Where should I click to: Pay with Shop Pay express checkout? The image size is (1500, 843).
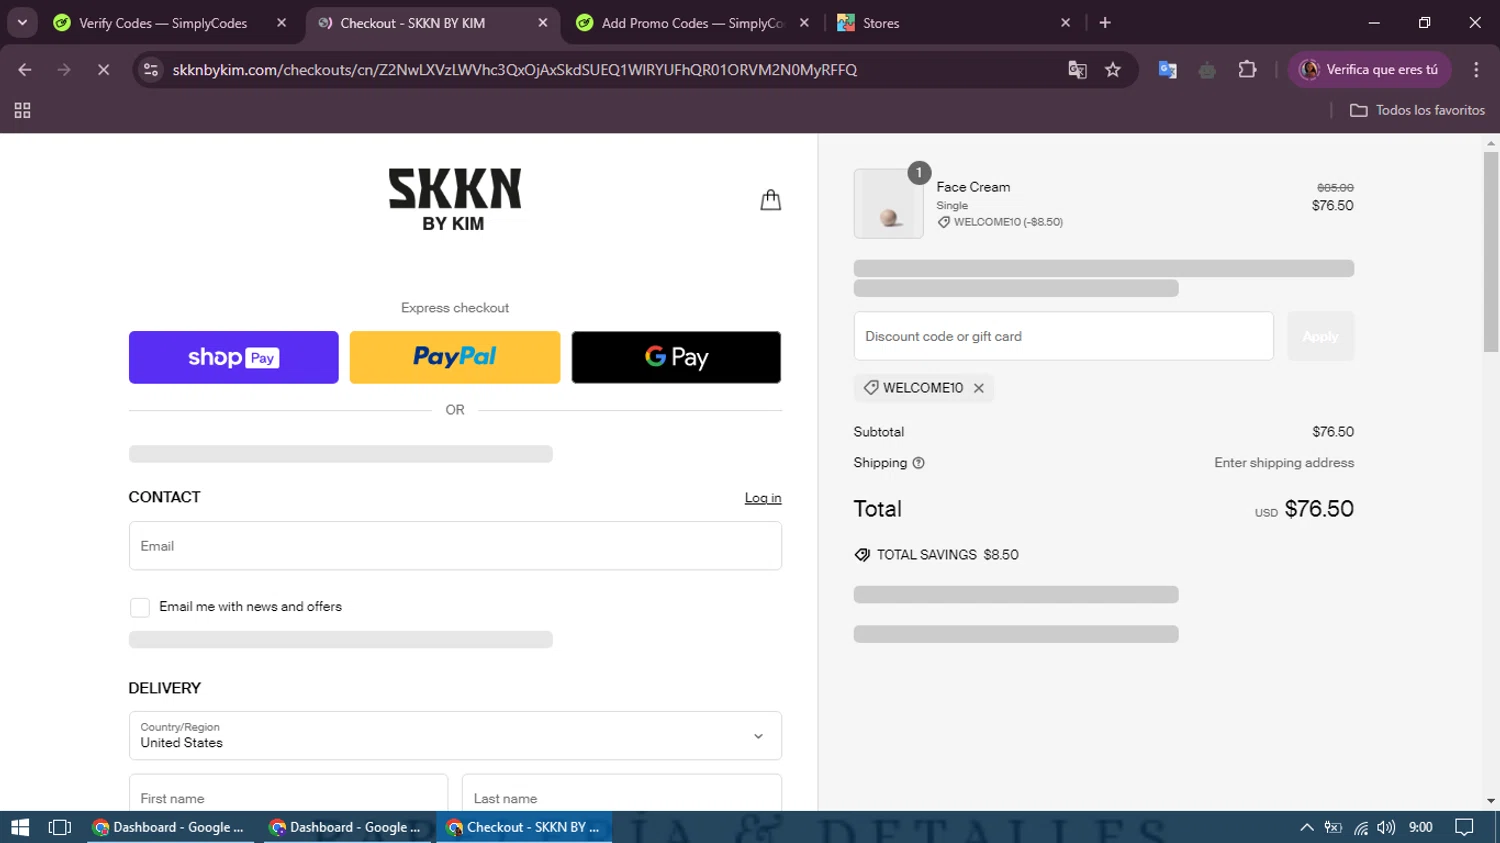click(233, 357)
